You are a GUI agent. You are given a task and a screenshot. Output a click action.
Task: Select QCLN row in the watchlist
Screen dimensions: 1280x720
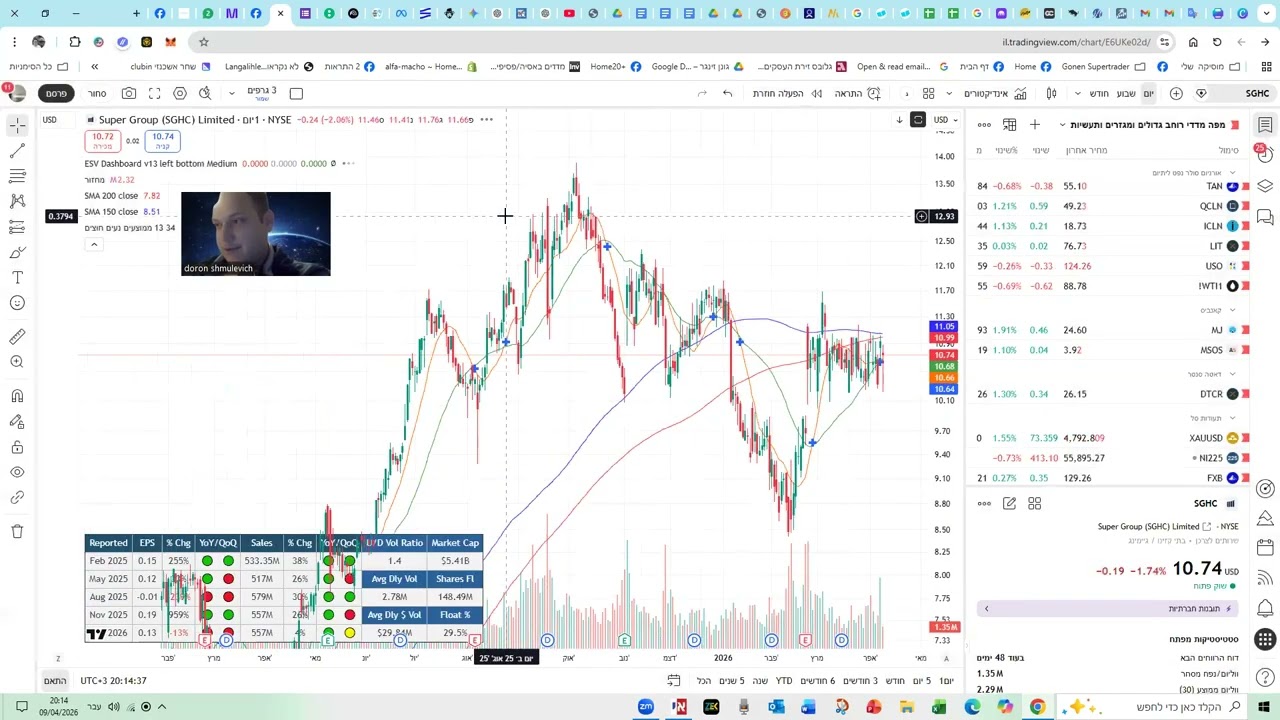click(x=1108, y=206)
